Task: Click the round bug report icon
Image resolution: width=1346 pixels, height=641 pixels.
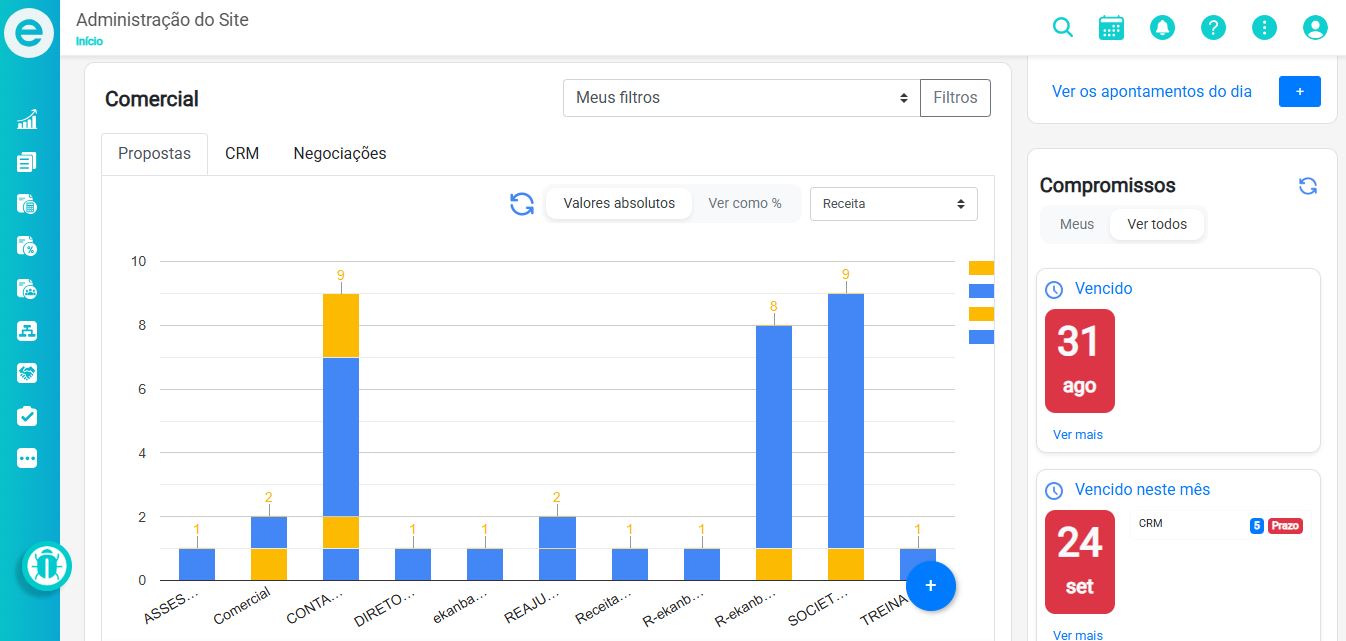Action: click(x=47, y=566)
